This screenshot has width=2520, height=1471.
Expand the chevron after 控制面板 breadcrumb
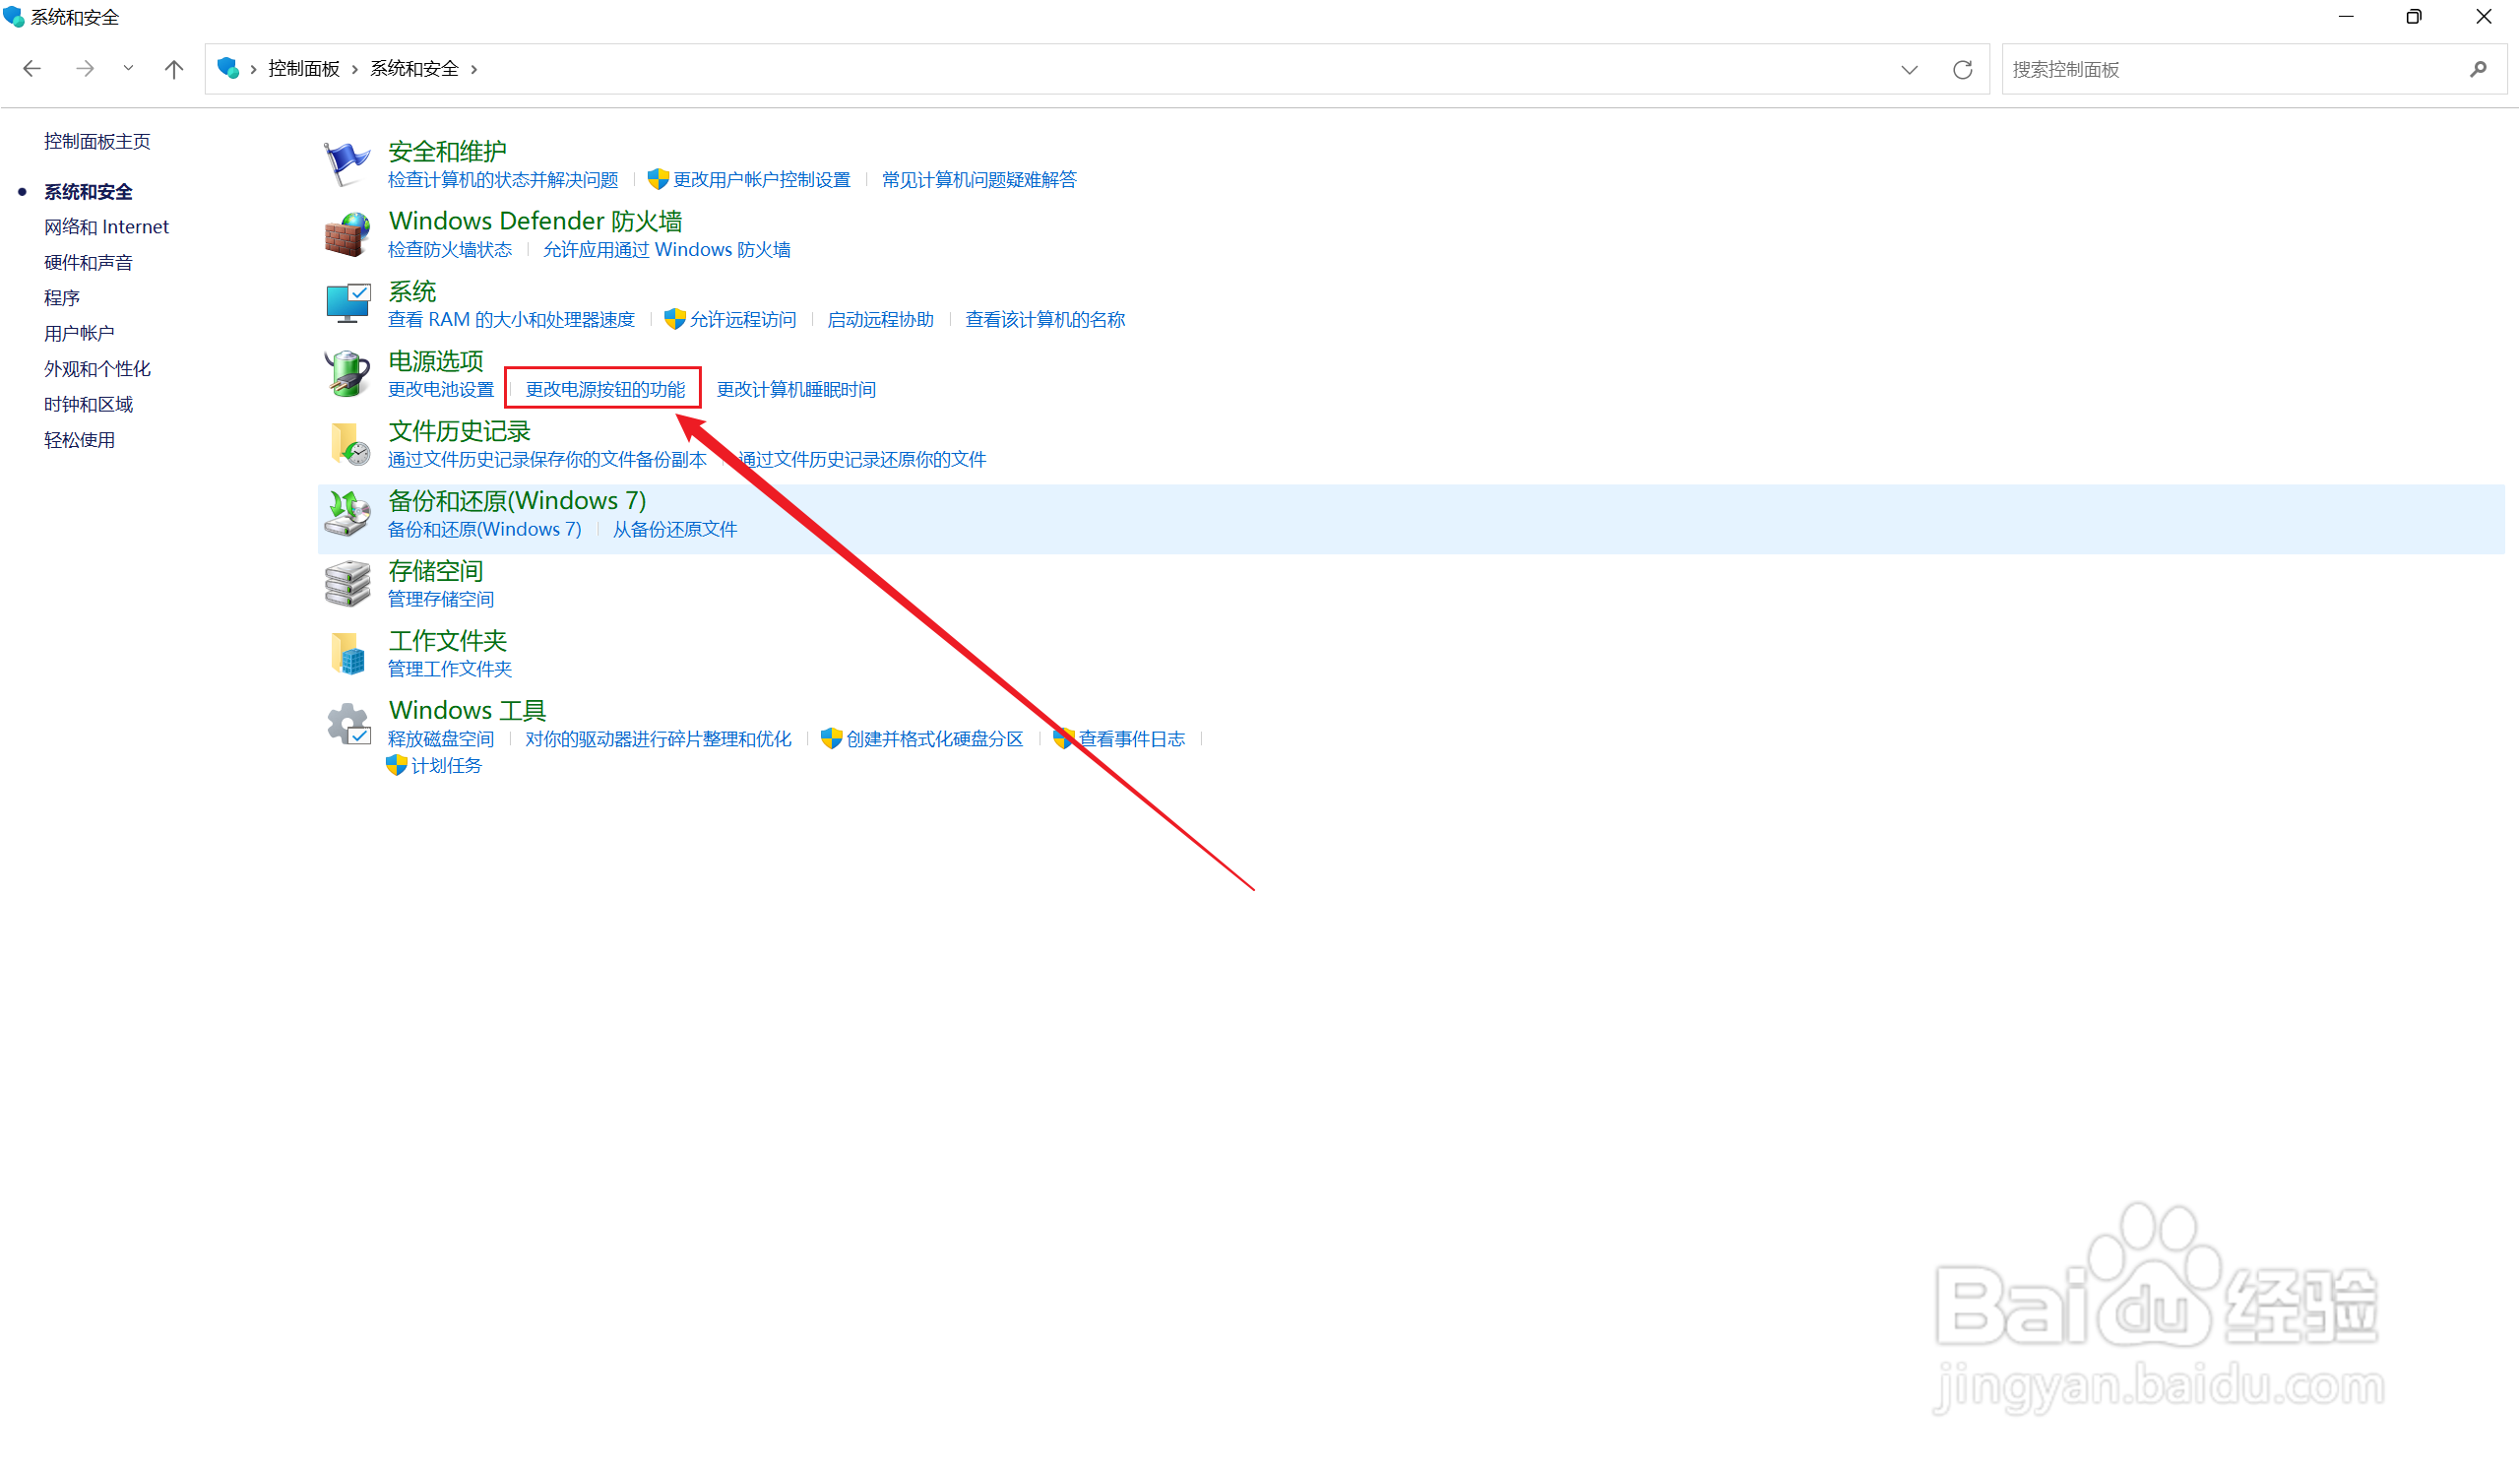coord(355,69)
